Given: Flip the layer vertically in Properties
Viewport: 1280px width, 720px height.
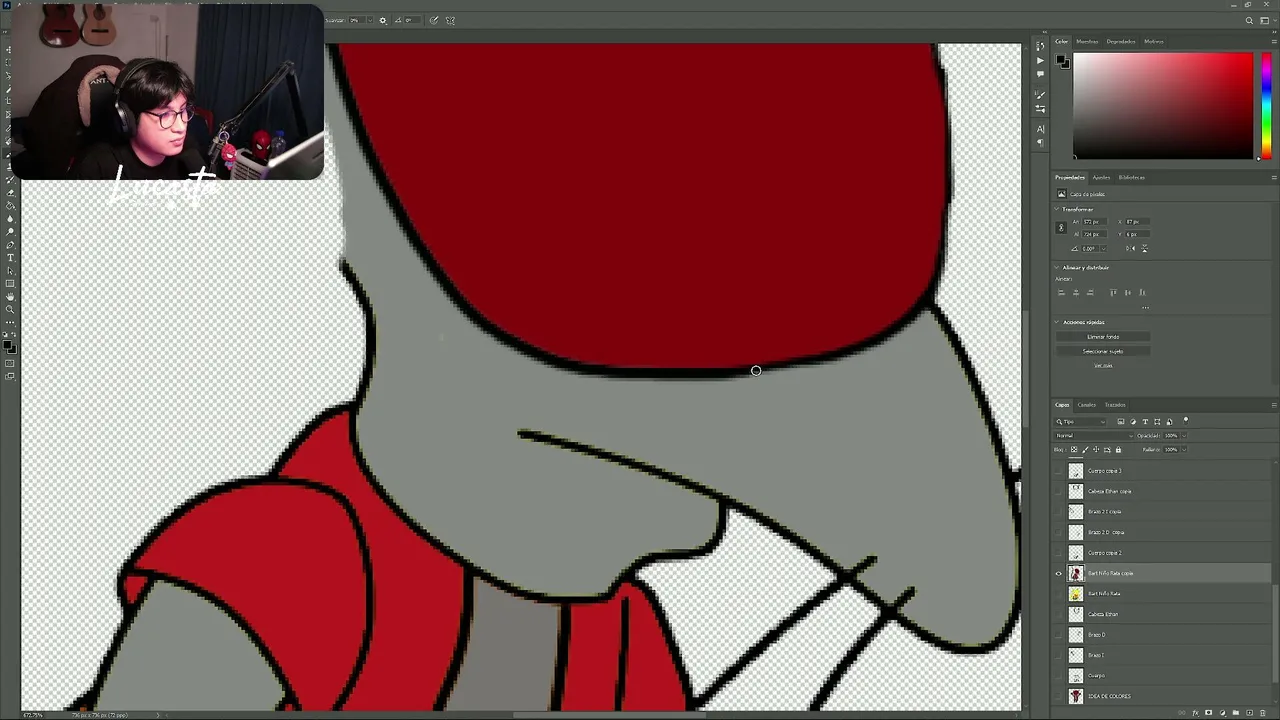Looking at the screenshot, I should click(1144, 248).
